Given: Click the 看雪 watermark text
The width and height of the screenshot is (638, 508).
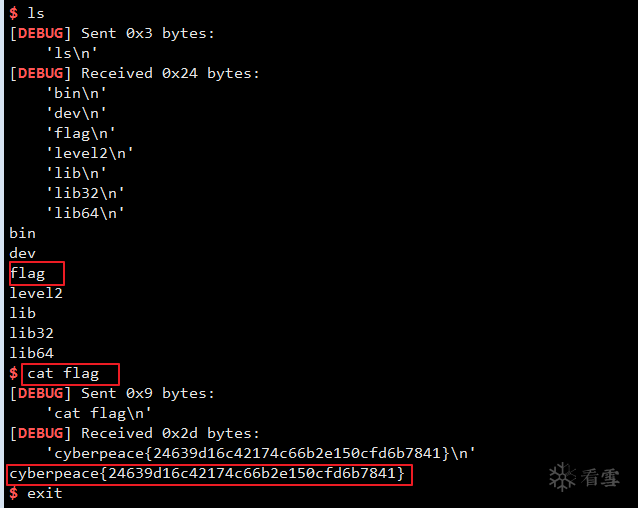Looking at the screenshot, I should tap(601, 478).
